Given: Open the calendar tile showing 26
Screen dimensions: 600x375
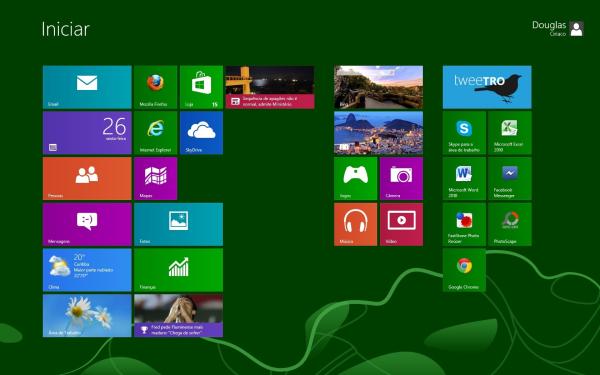Looking at the screenshot, I should (87, 133).
